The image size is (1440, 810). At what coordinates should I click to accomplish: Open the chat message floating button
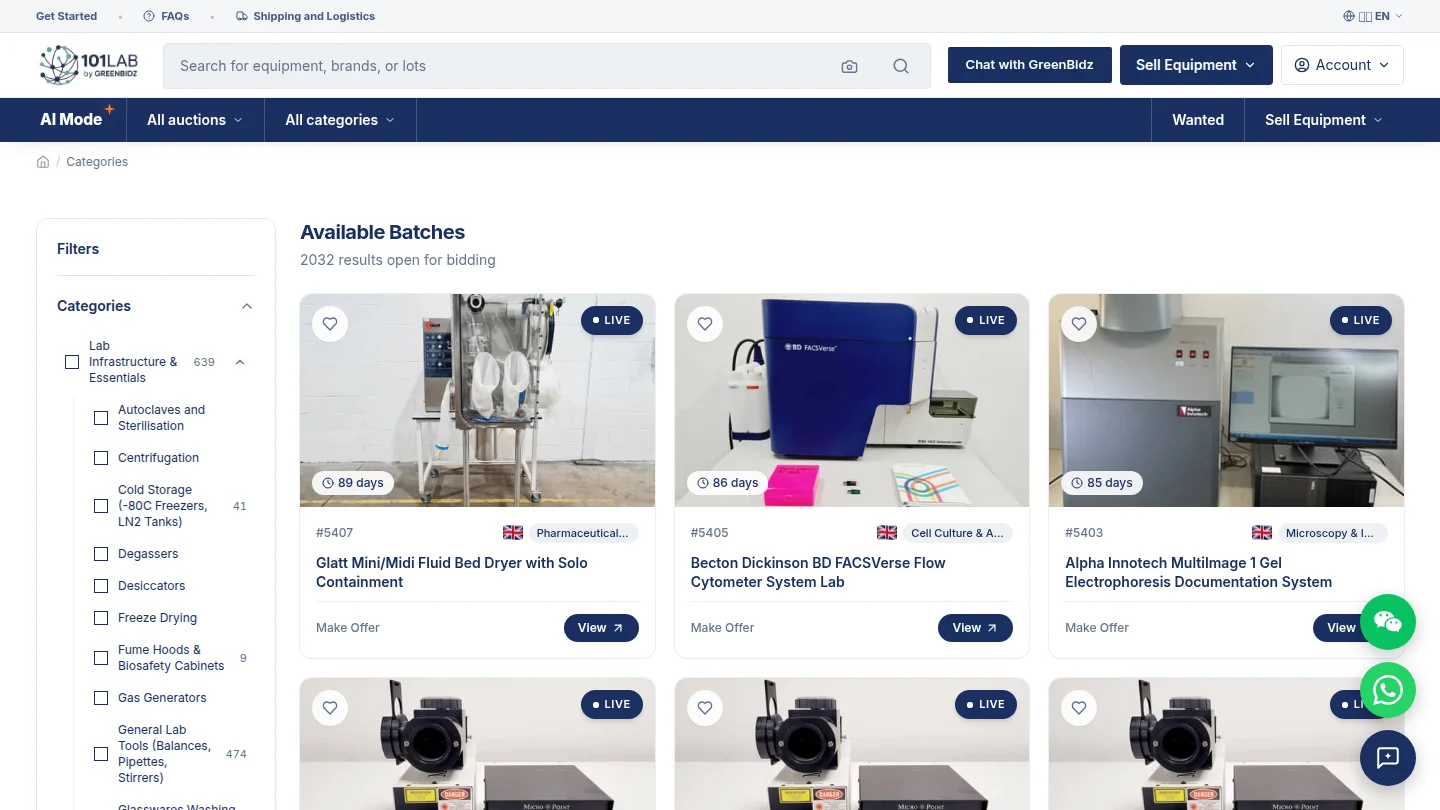(1388, 758)
